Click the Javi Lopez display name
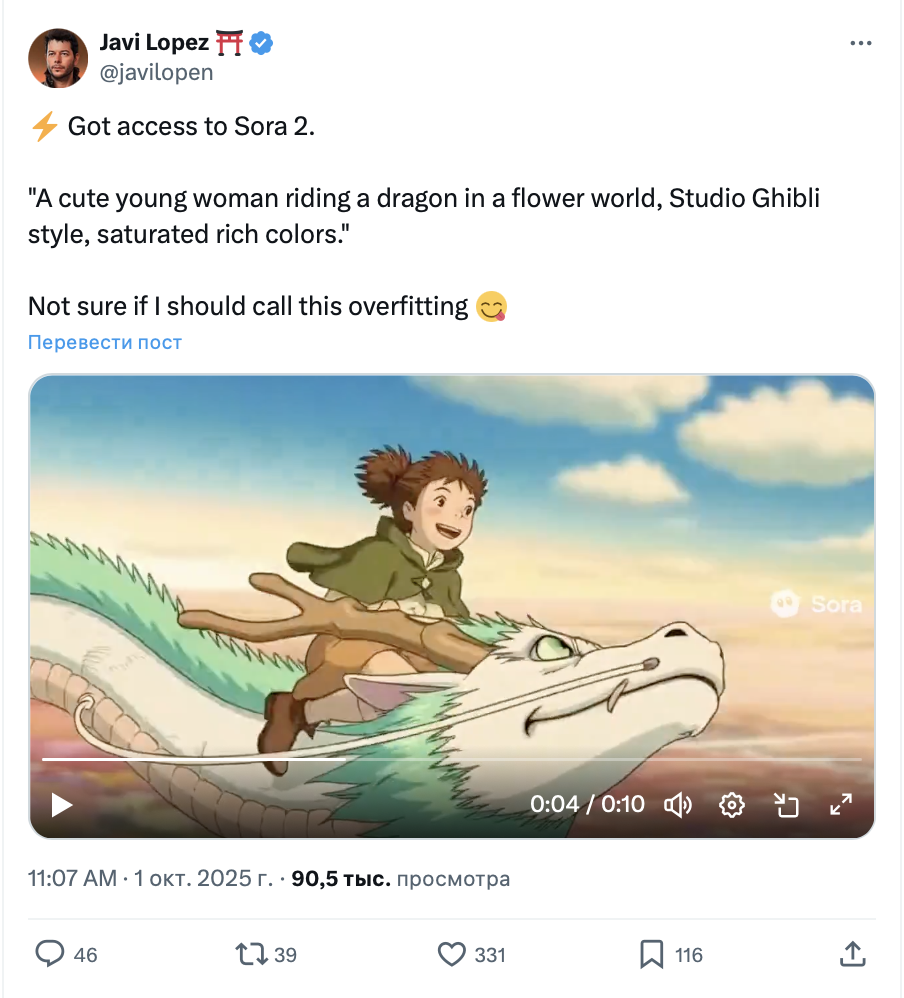The width and height of the screenshot is (904, 998). (x=154, y=43)
